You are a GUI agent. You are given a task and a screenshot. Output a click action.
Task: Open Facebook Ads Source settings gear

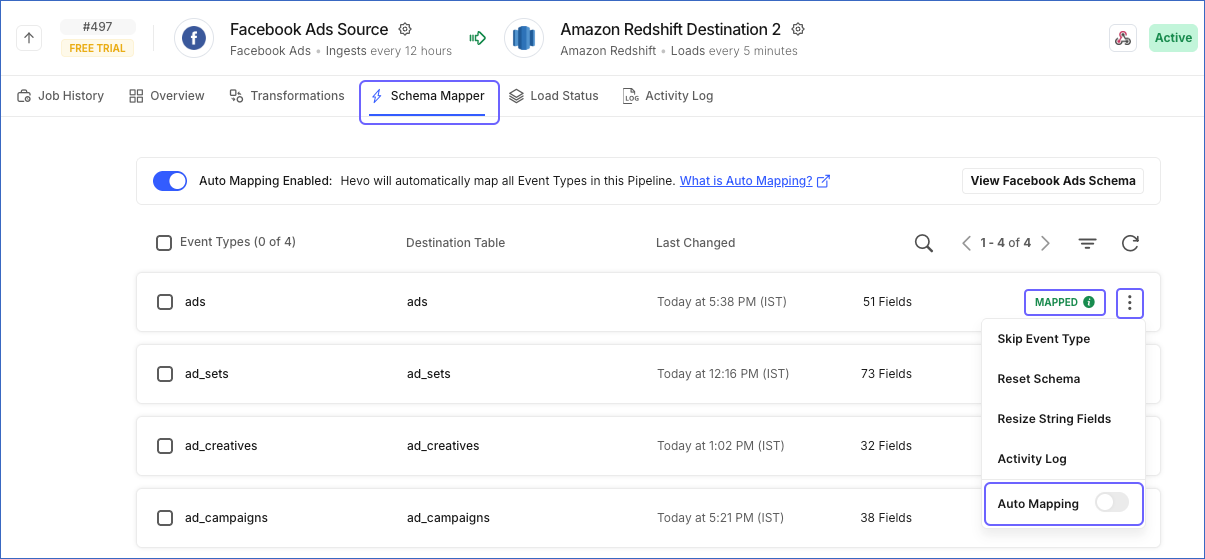405,29
